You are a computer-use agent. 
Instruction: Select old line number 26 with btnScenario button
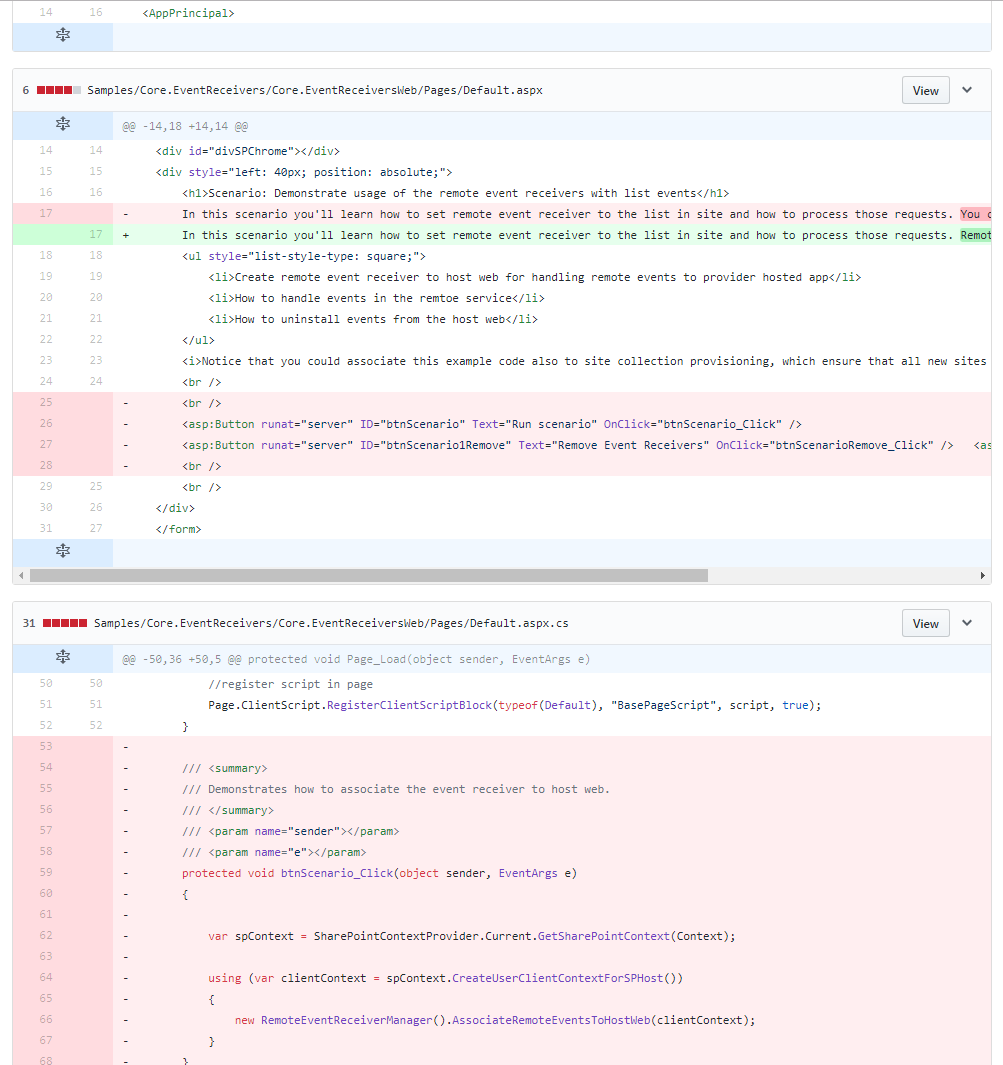(45, 423)
